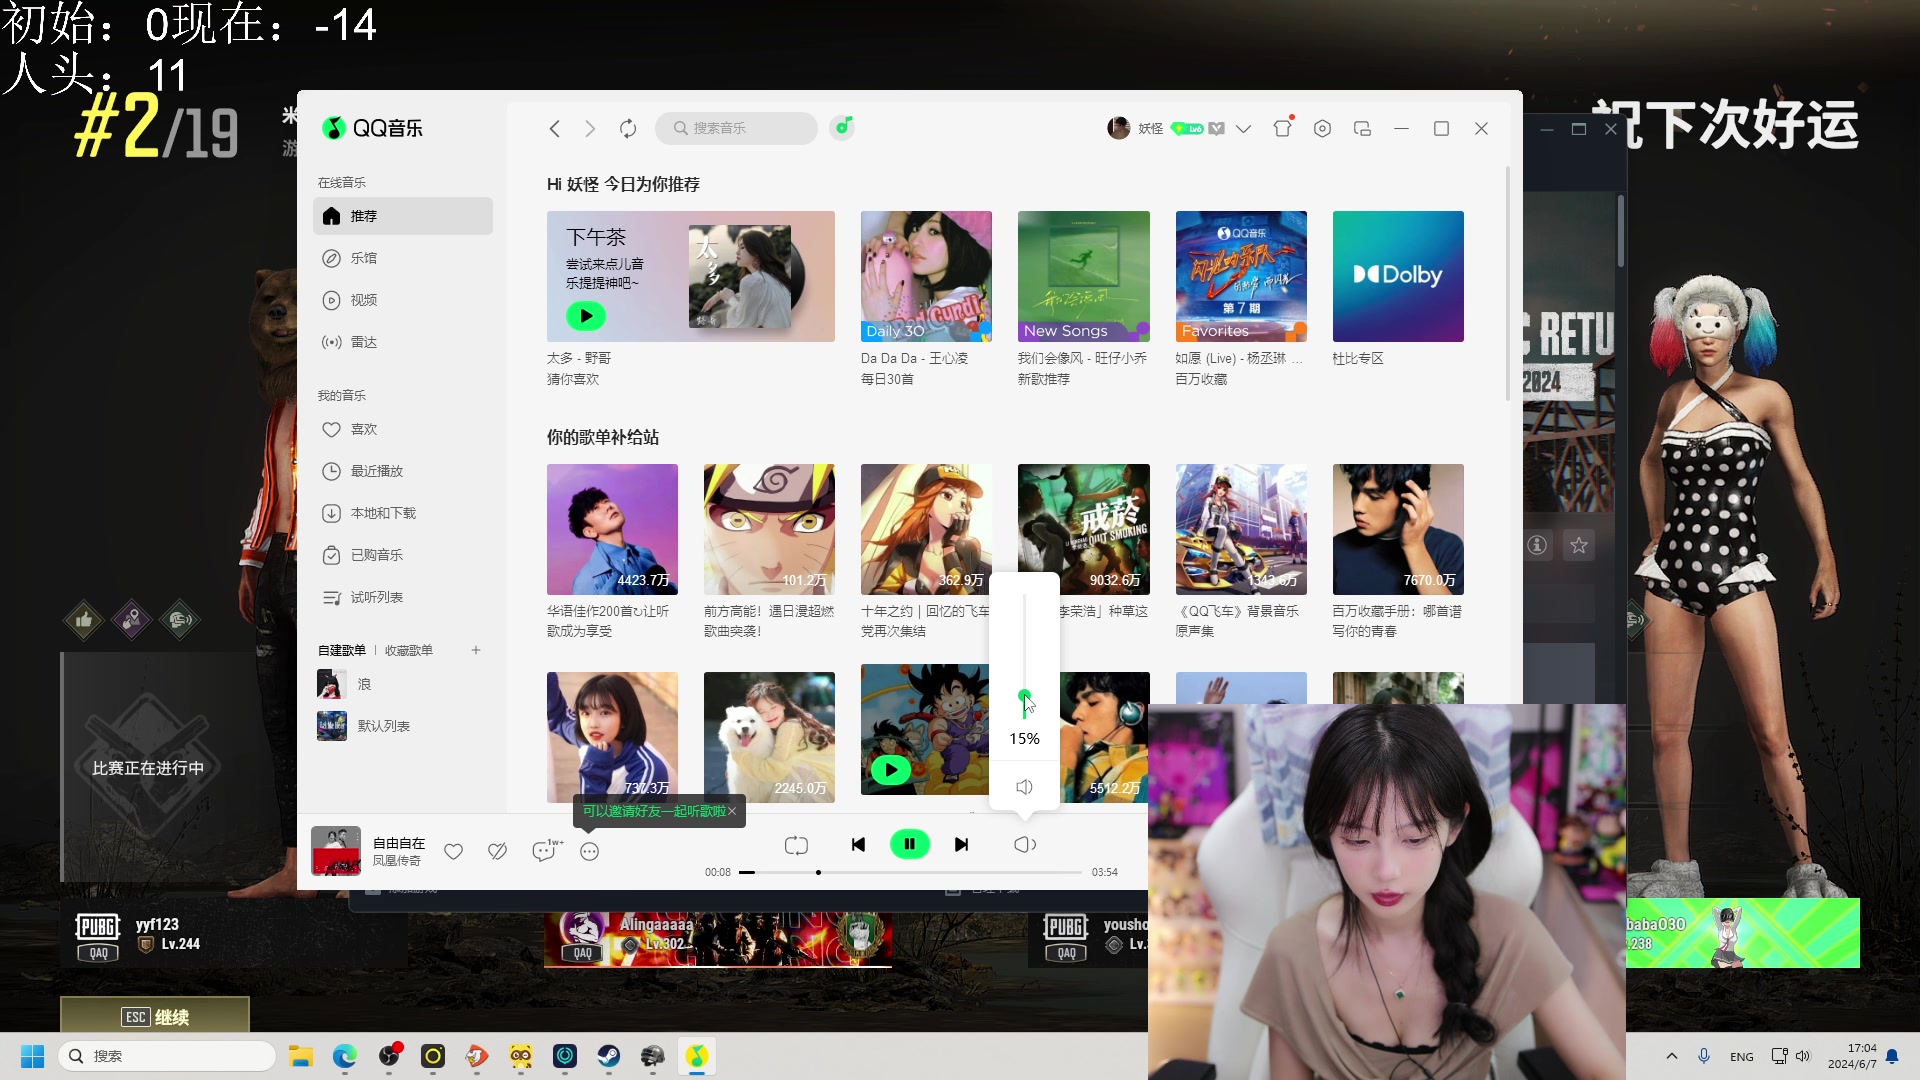Open the Daily 30 playlist cover
This screenshot has height=1080, width=1920.
(926, 276)
